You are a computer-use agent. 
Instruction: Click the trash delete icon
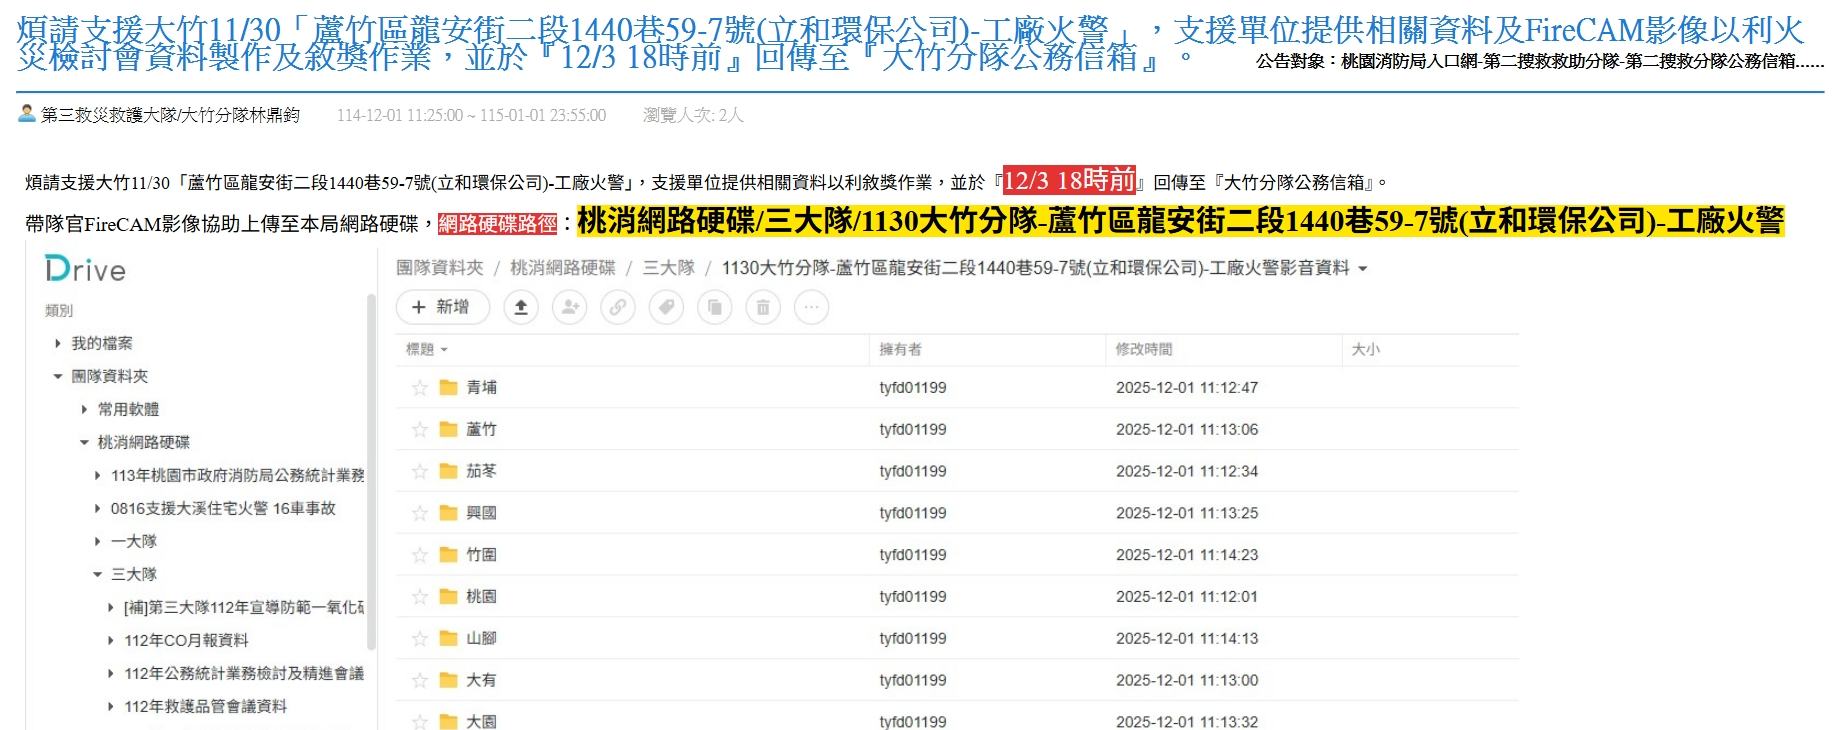[763, 307]
